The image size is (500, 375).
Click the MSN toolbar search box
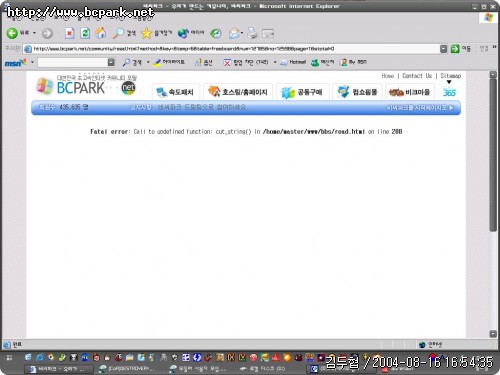click(x=72, y=62)
